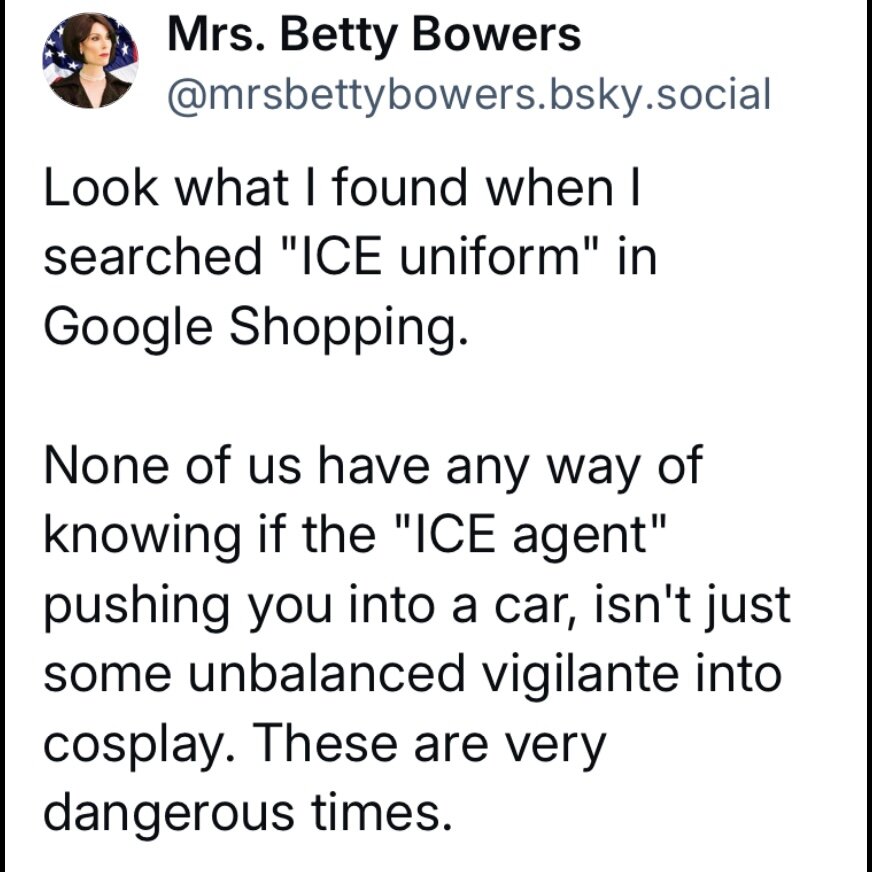
Task: Click the phrase dangerous times
Action: point(247,812)
